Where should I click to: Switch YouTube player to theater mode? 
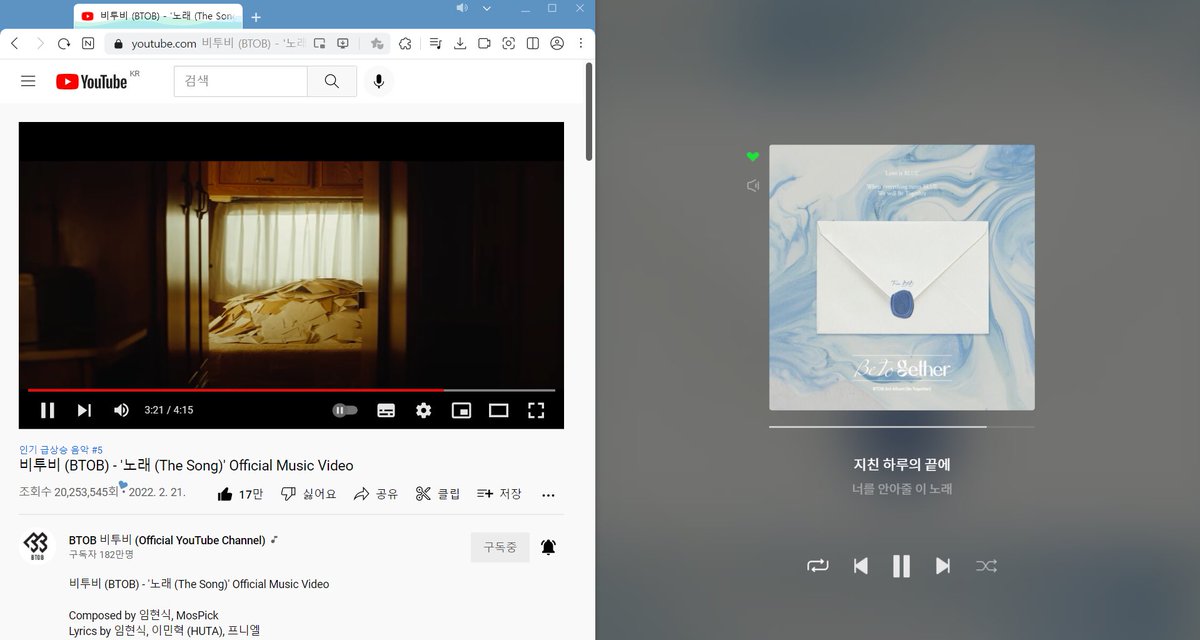coord(498,410)
